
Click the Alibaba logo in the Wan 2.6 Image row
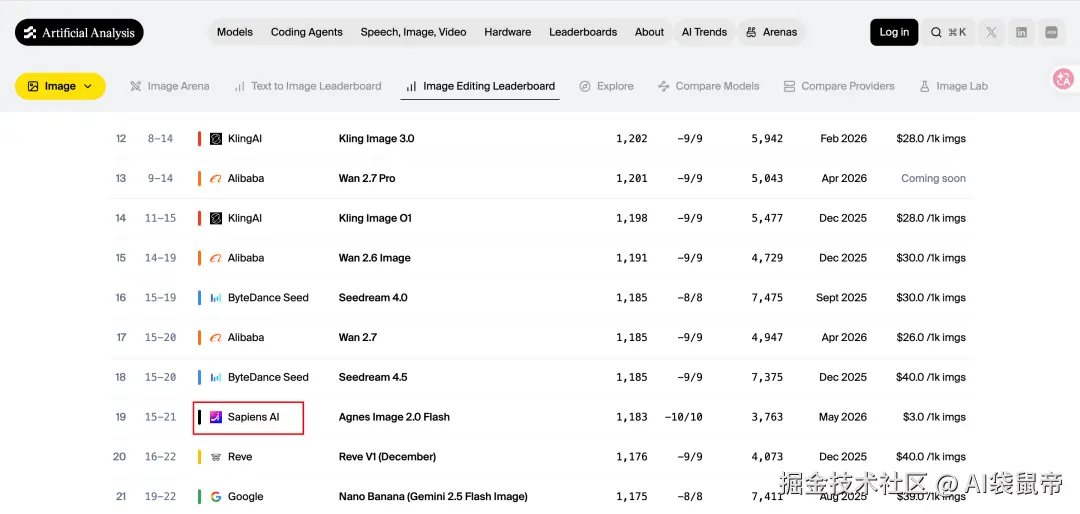coord(216,258)
